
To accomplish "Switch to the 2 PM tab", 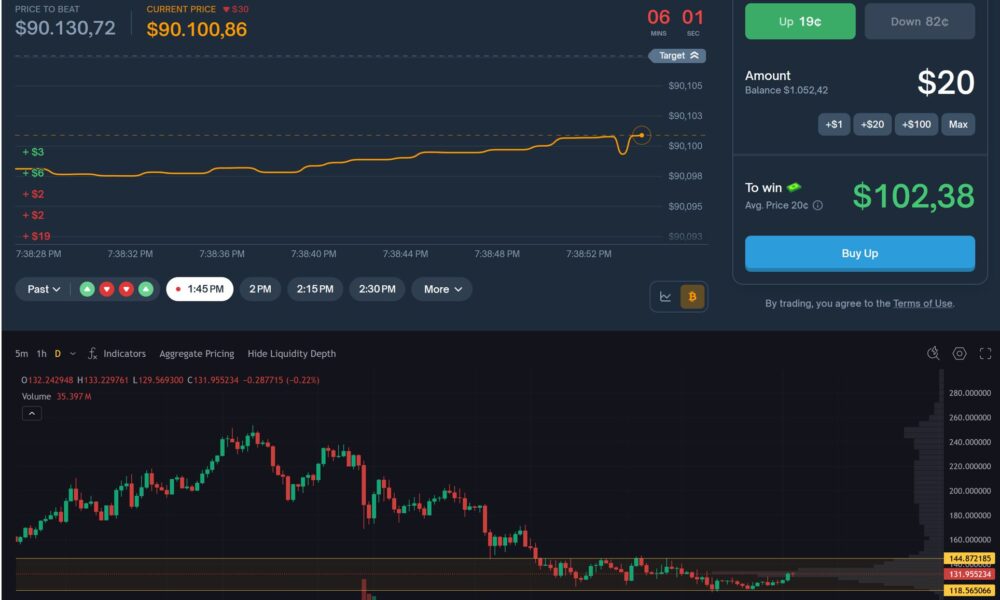I will tap(260, 289).
